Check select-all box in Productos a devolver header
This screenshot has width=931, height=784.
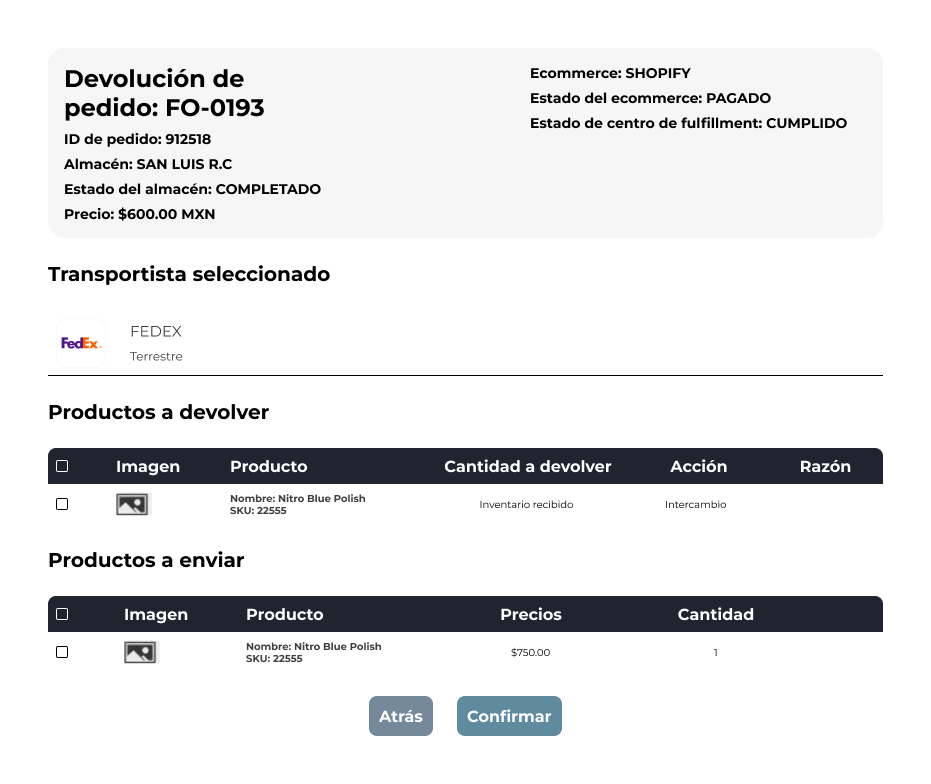click(x=62, y=466)
